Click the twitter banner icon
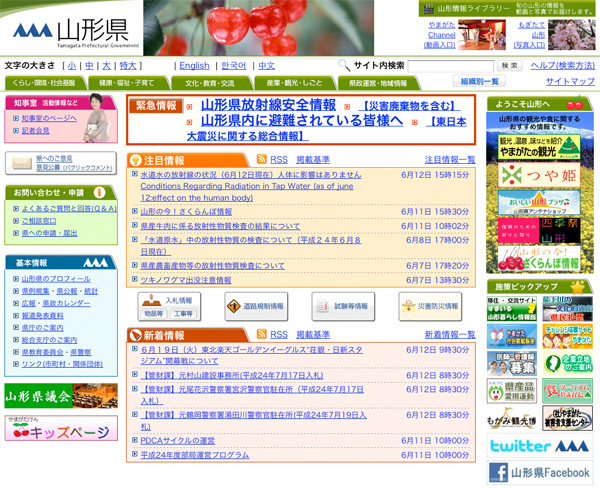The image size is (600, 488). [539, 445]
